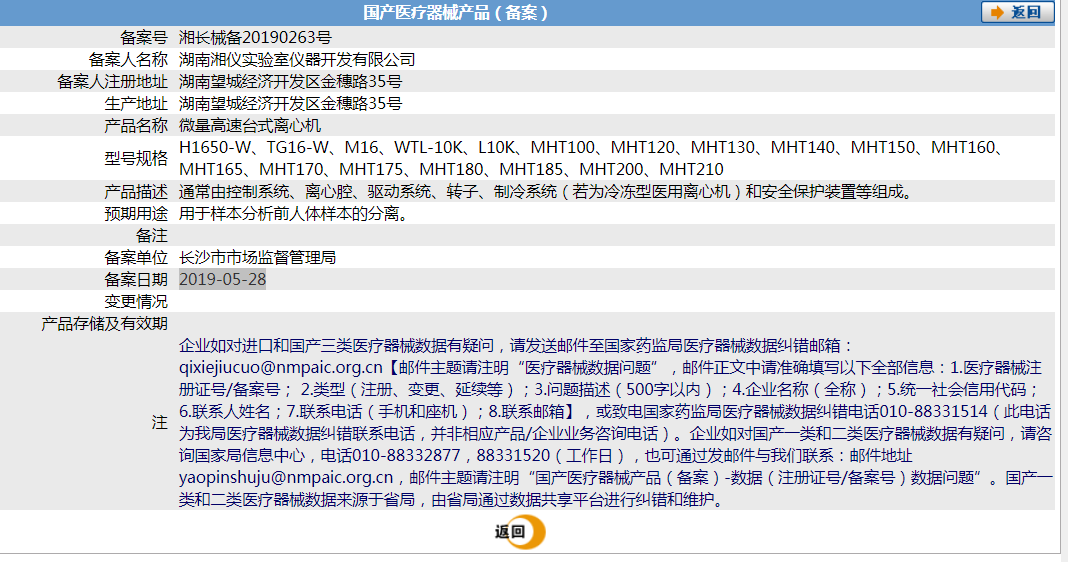The width and height of the screenshot is (1068, 562).
Task: Click the highlighted date 2019-05-28
Action: pyautogui.click(x=223, y=279)
